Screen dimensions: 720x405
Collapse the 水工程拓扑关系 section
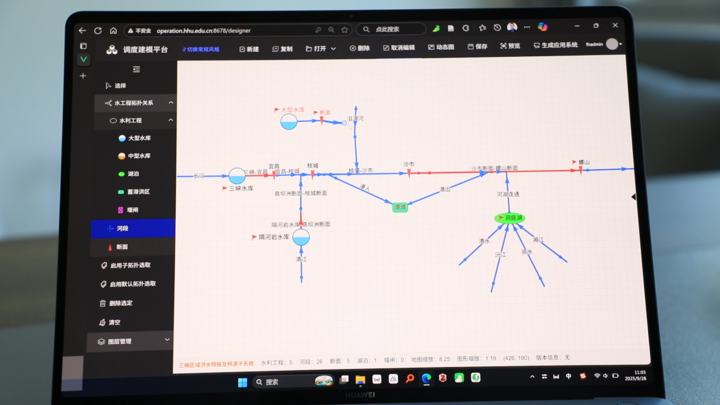171,103
